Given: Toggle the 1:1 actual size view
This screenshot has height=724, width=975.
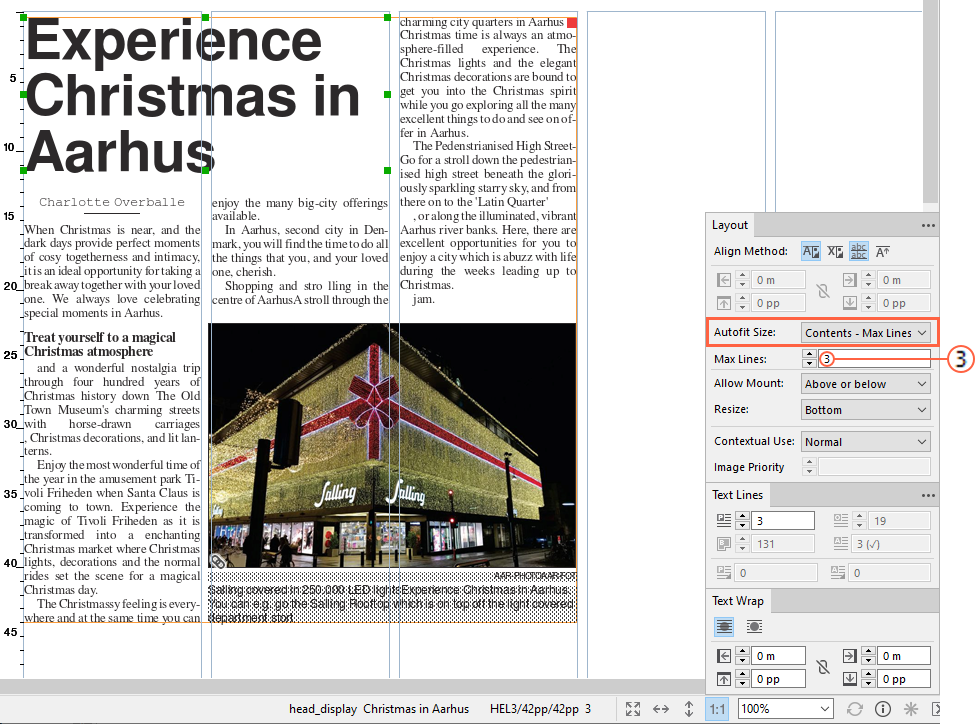Looking at the screenshot, I should (x=717, y=709).
